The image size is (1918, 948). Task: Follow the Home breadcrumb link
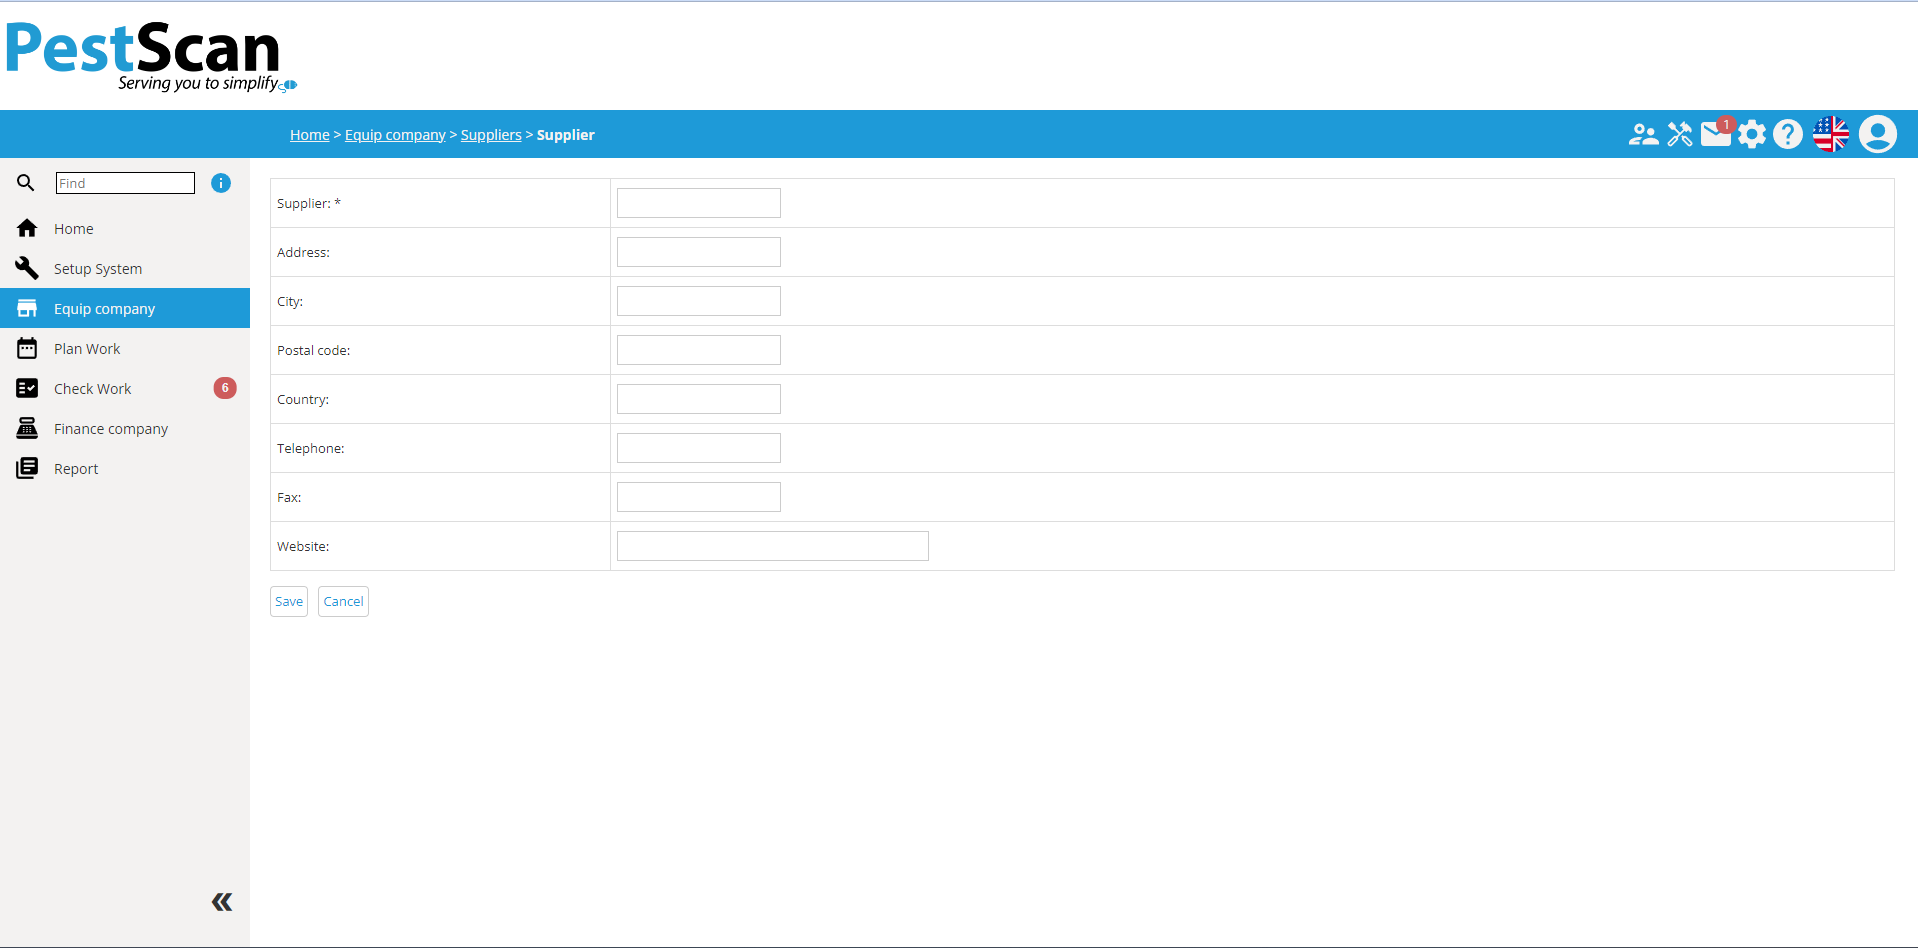click(310, 135)
